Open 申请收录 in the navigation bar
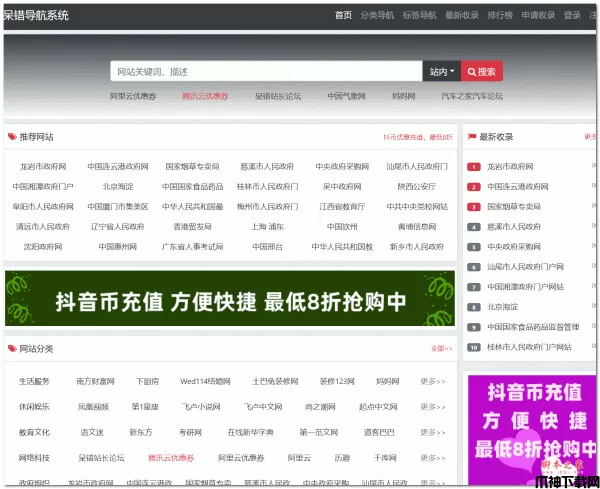 (538, 15)
